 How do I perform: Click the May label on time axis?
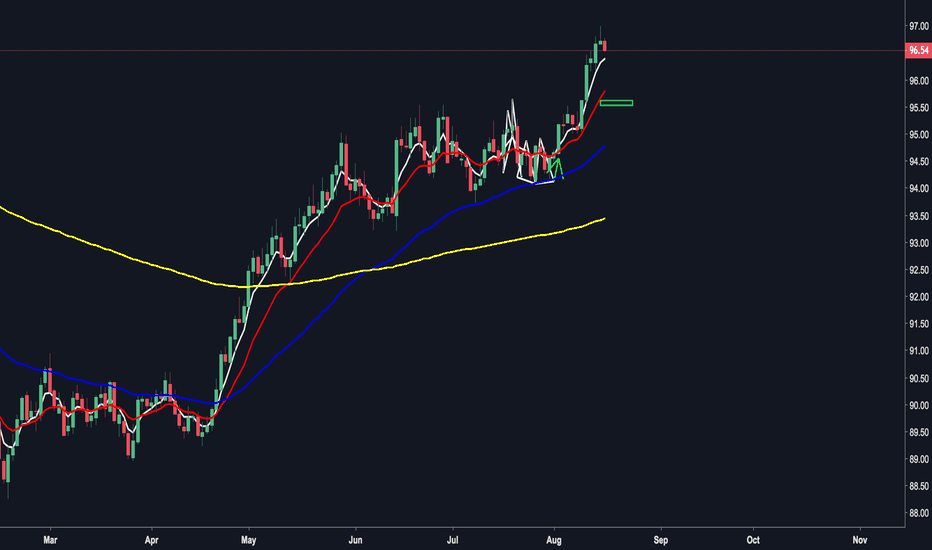pyautogui.click(x=248, y=540)
